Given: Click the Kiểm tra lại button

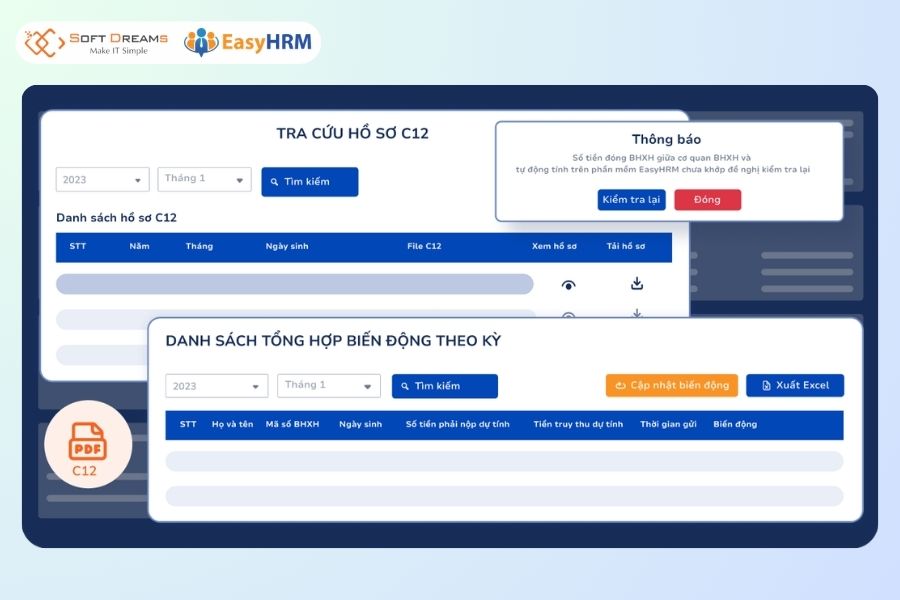Looking at the screenshot, I should 631,200.
